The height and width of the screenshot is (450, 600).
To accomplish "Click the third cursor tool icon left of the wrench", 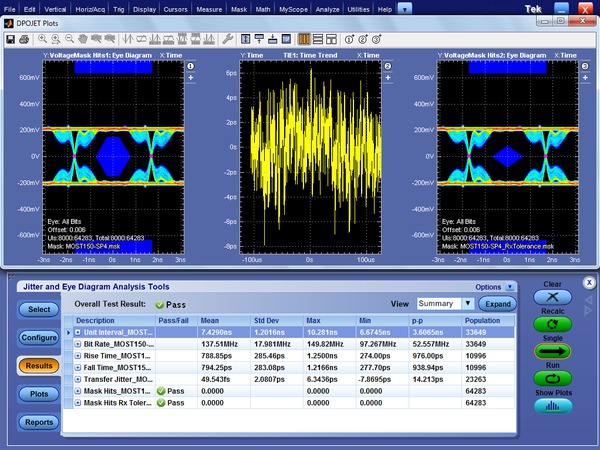I will click(x=155, y=39).
